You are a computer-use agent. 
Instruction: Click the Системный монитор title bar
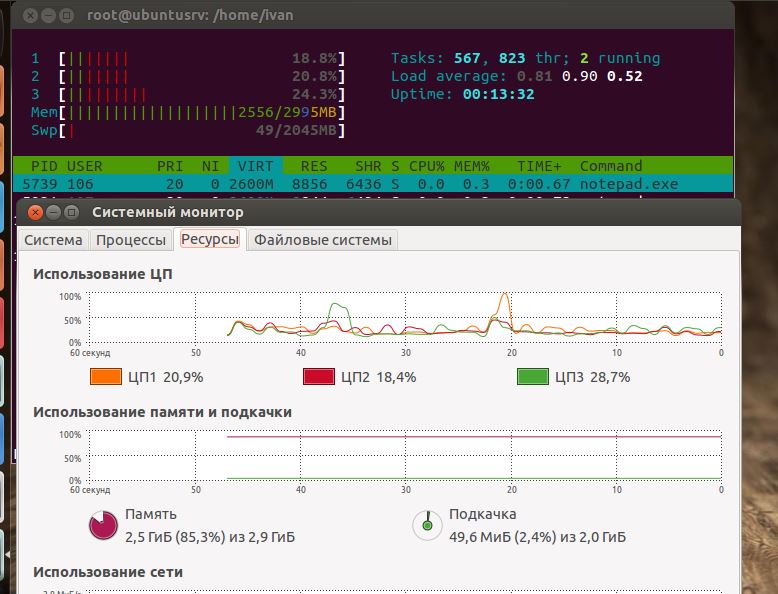tap(400, 212)
